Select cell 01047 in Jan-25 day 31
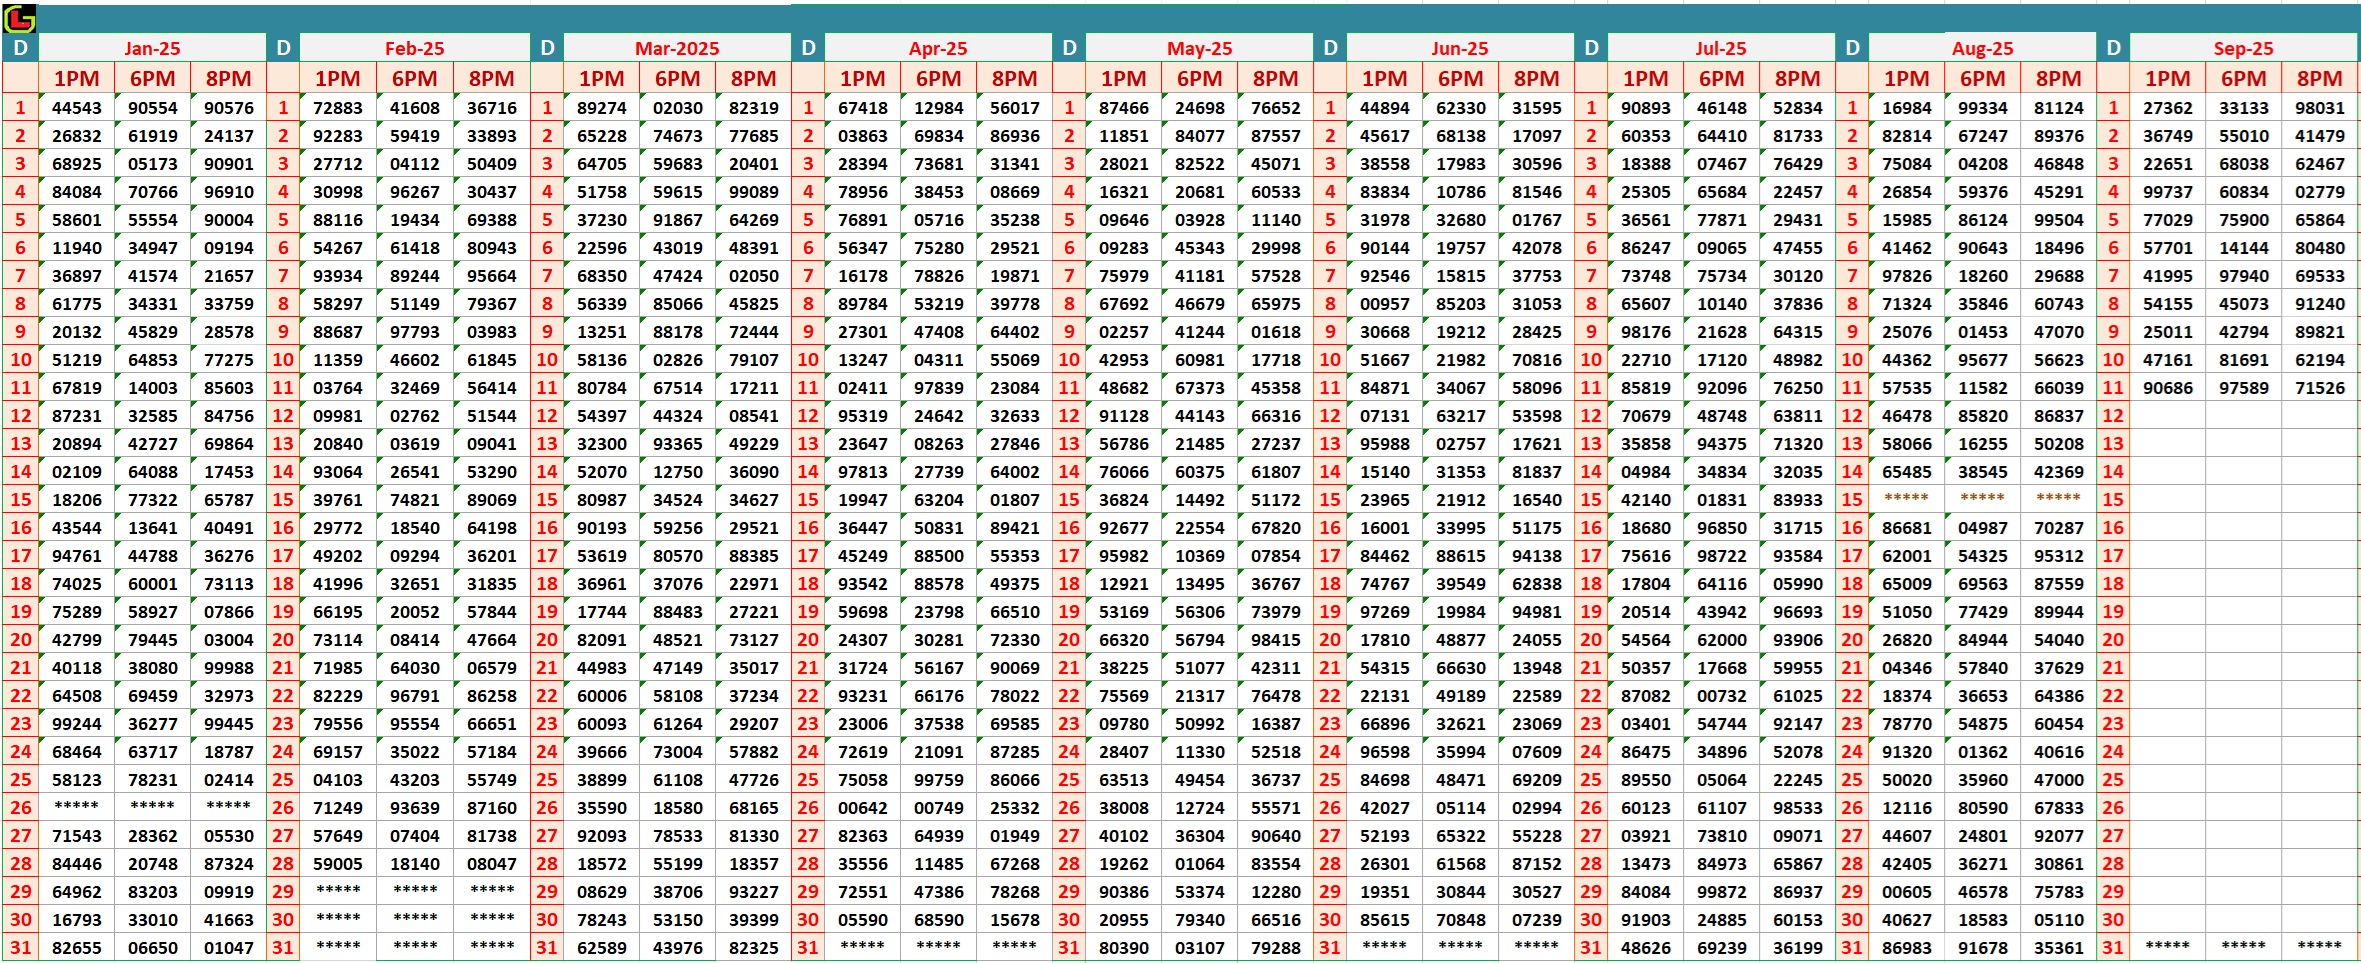Screen dimensions: 2361x963 pos(229,948)
